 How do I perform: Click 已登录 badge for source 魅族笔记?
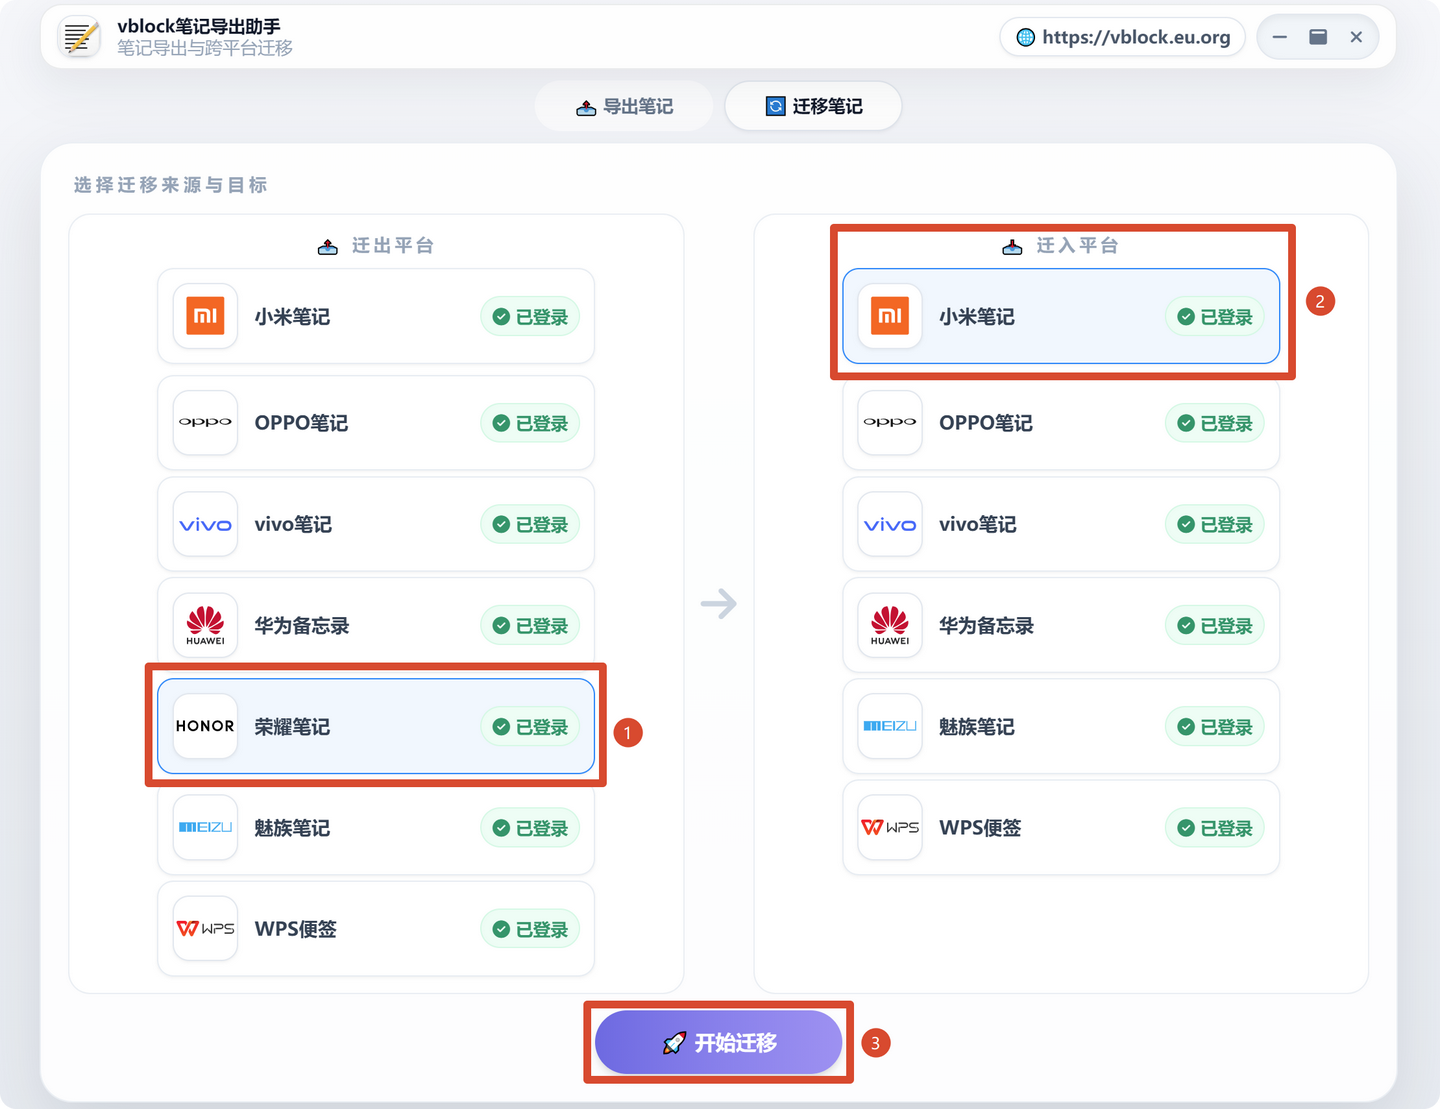(530, 828)
